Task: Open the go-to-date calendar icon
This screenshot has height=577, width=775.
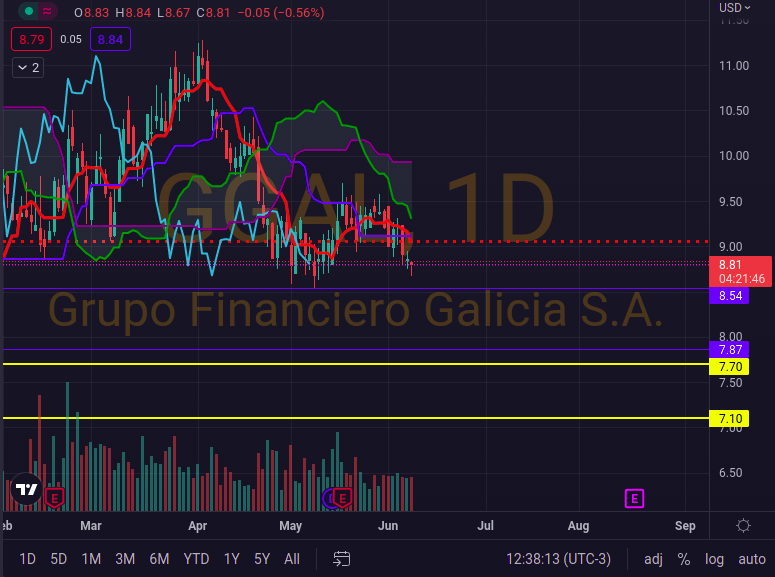Action: coord(342,558)
